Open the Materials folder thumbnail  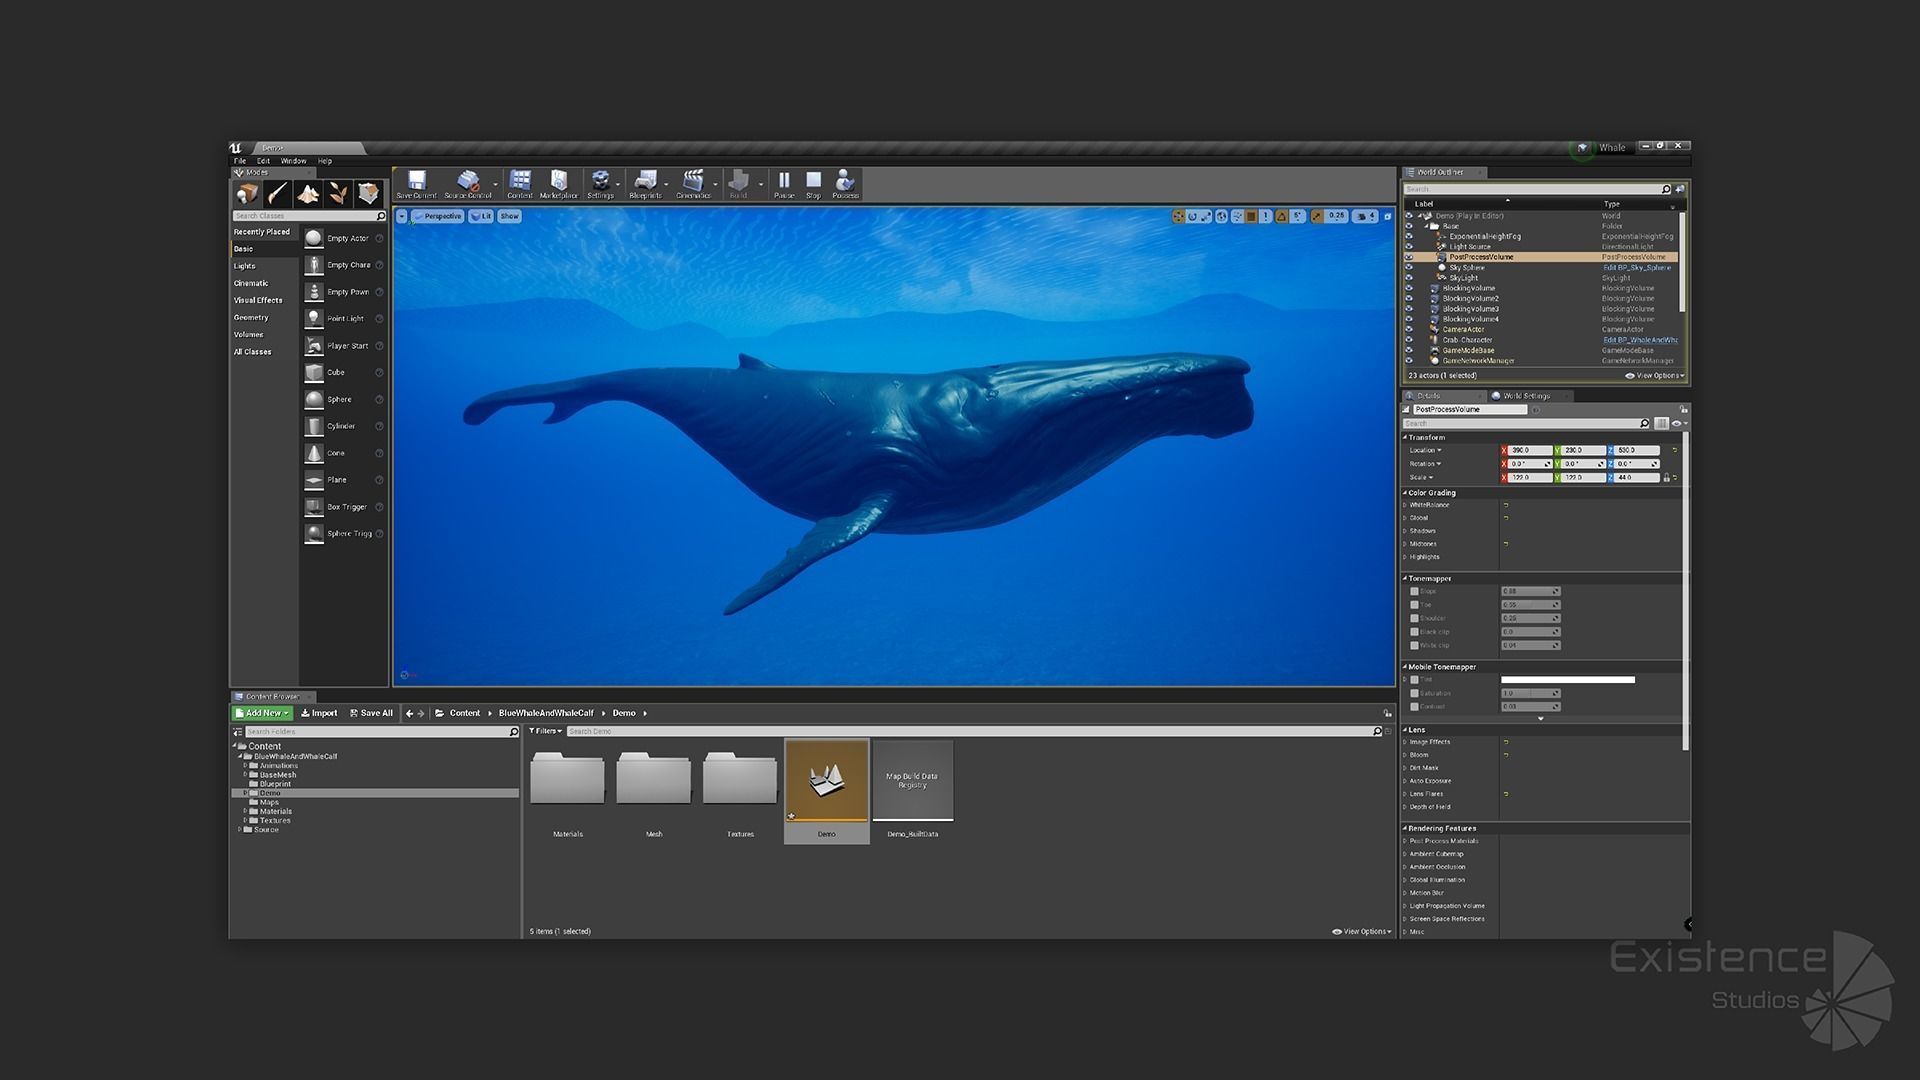tap(567, 779)
